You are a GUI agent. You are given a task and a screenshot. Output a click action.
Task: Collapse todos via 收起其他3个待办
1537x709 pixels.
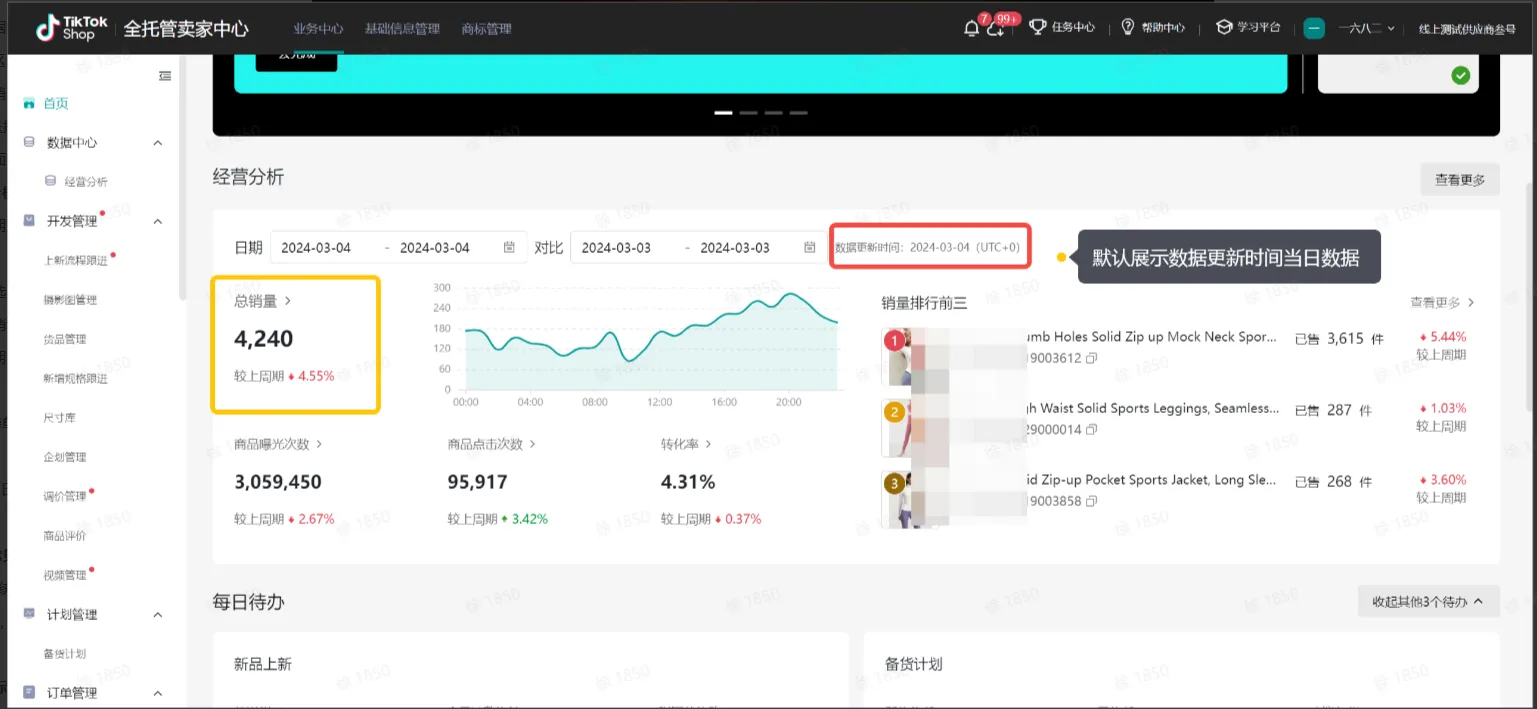tap(1428, 601)
